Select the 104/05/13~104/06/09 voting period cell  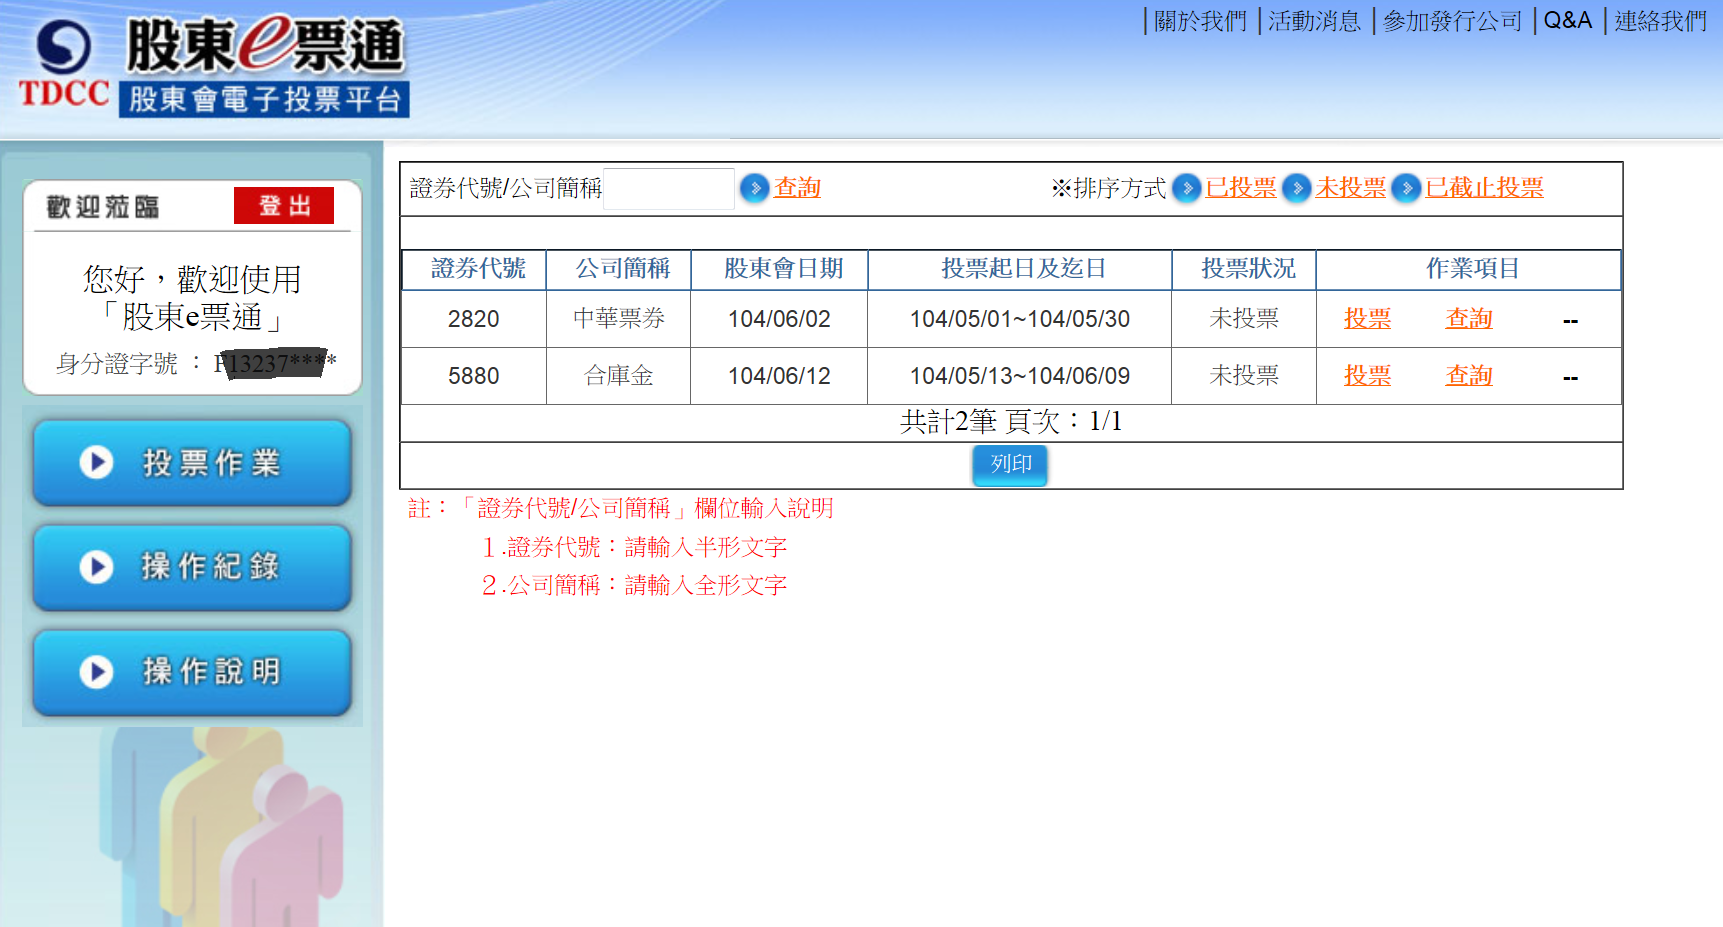point(1020,376)
